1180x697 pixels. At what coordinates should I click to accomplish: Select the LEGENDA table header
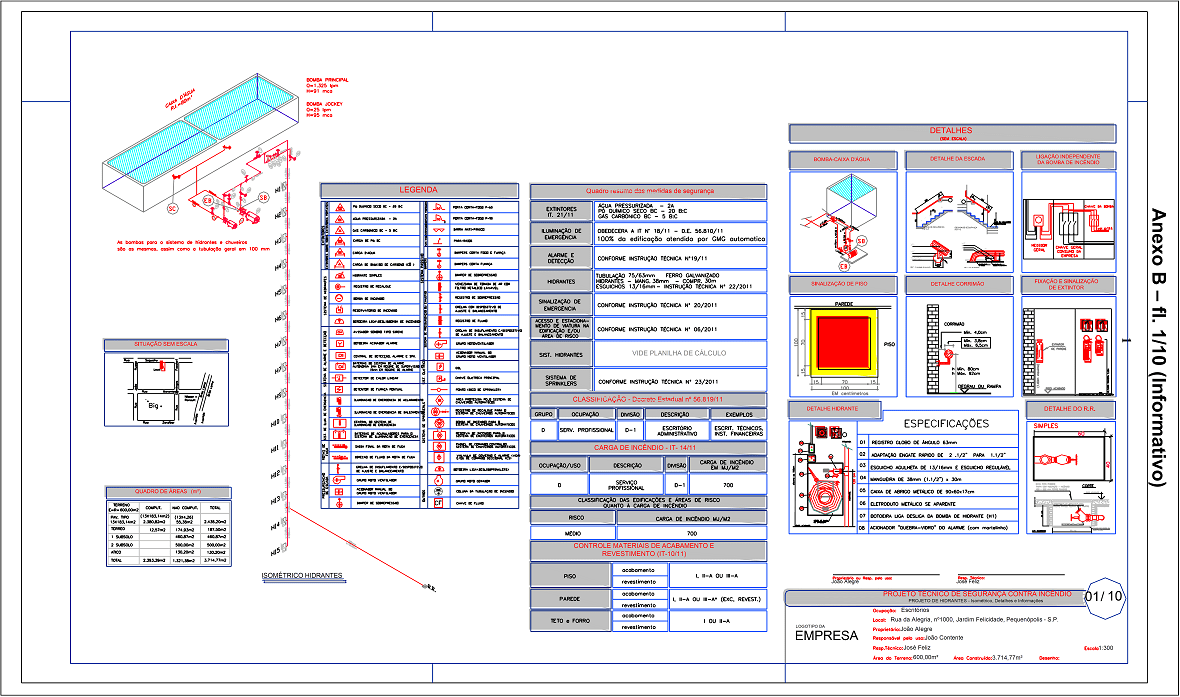coord(418,190)
